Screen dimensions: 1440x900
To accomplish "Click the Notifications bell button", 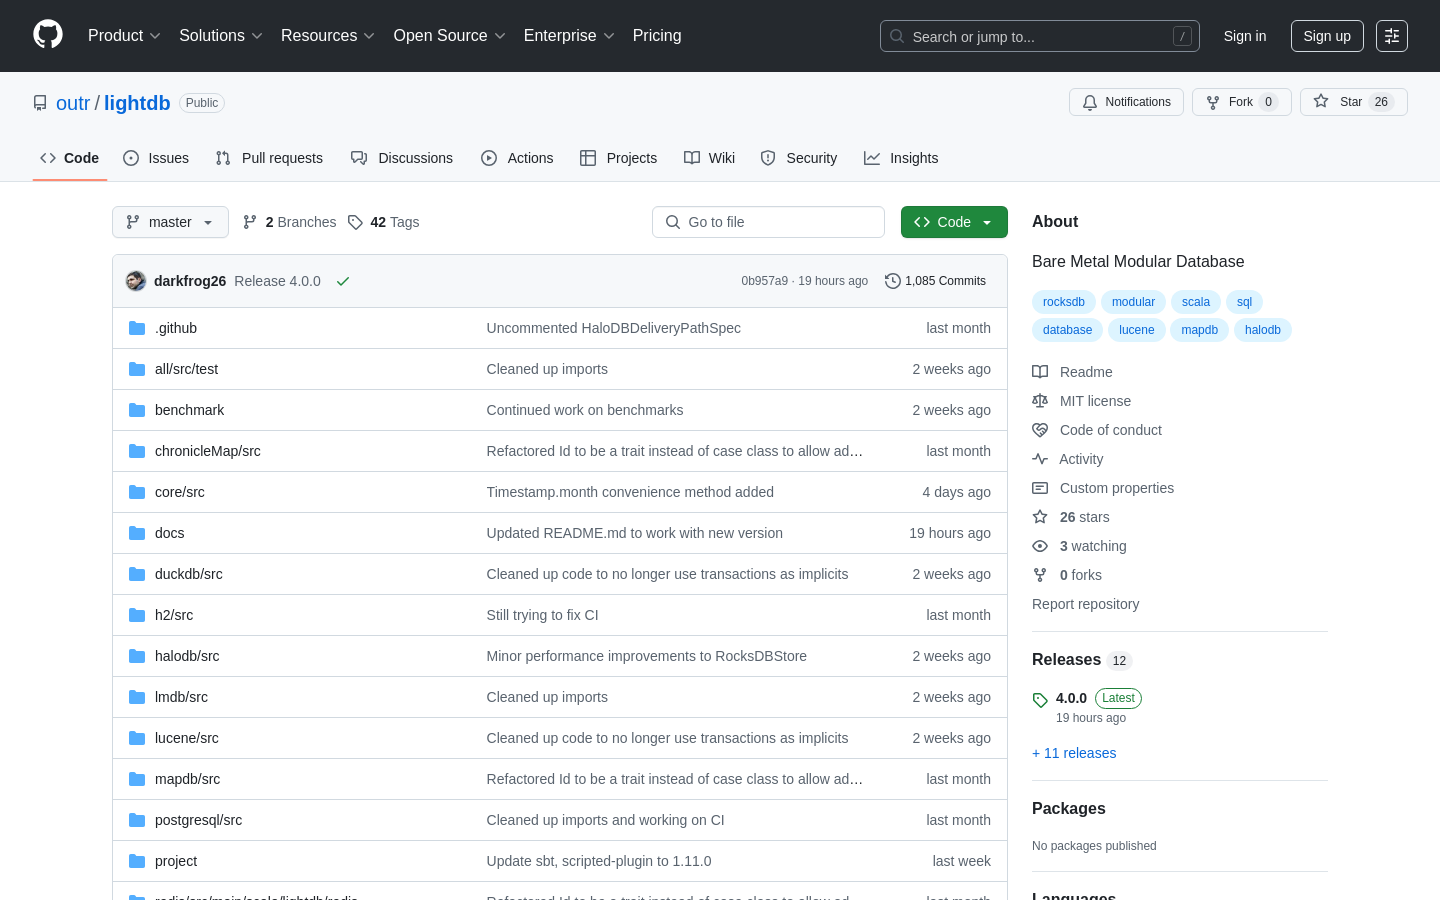I will pos(1126,102).
